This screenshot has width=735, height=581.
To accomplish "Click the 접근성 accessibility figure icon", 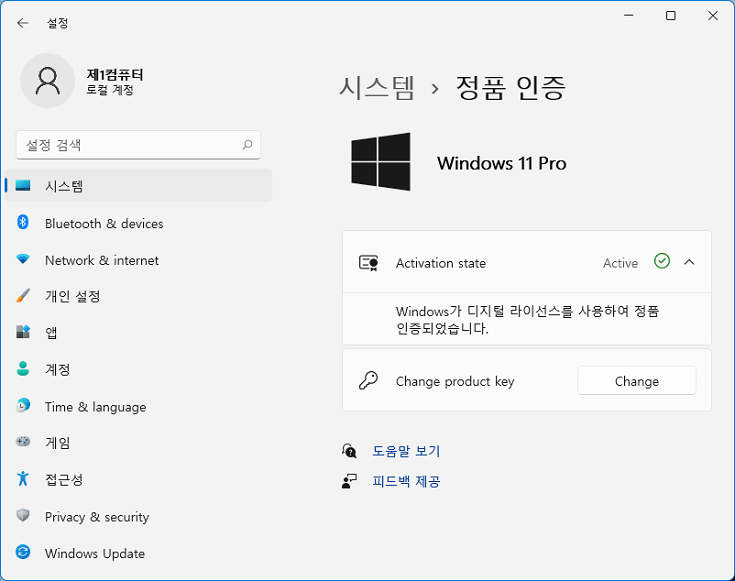I will [x=23, y=478].
